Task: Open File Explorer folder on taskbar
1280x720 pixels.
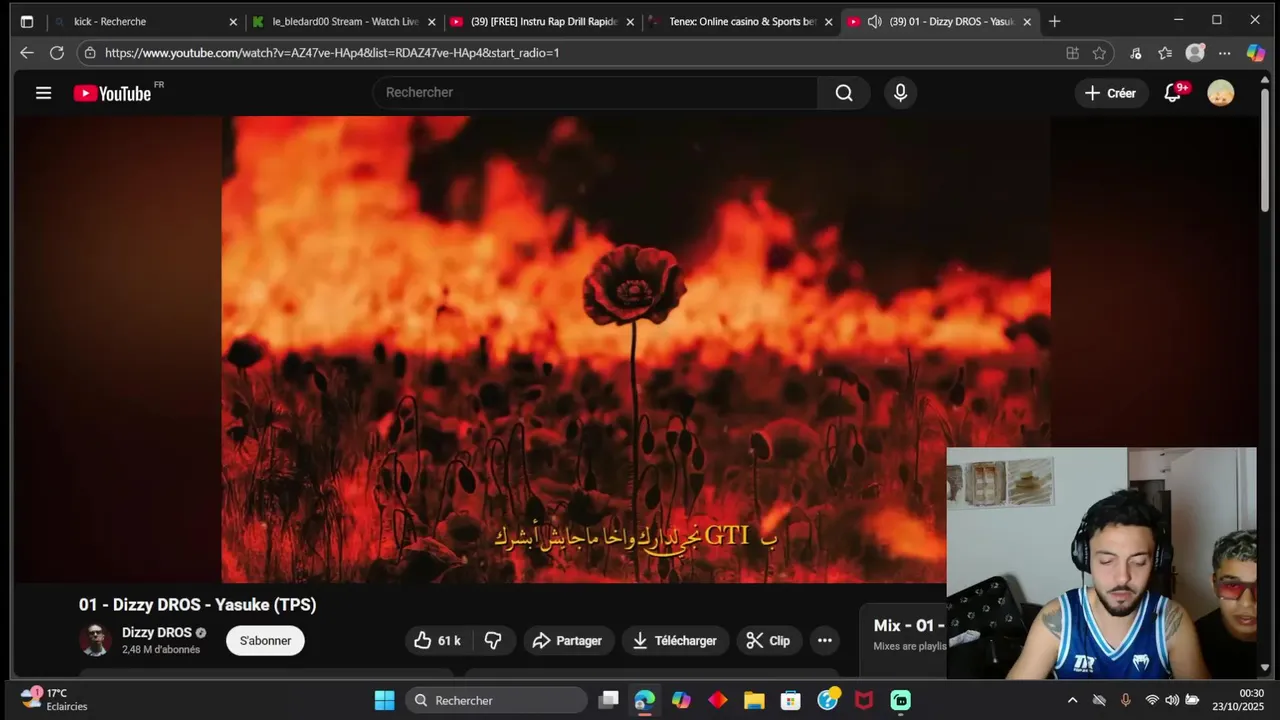Action: click(754, 700)
